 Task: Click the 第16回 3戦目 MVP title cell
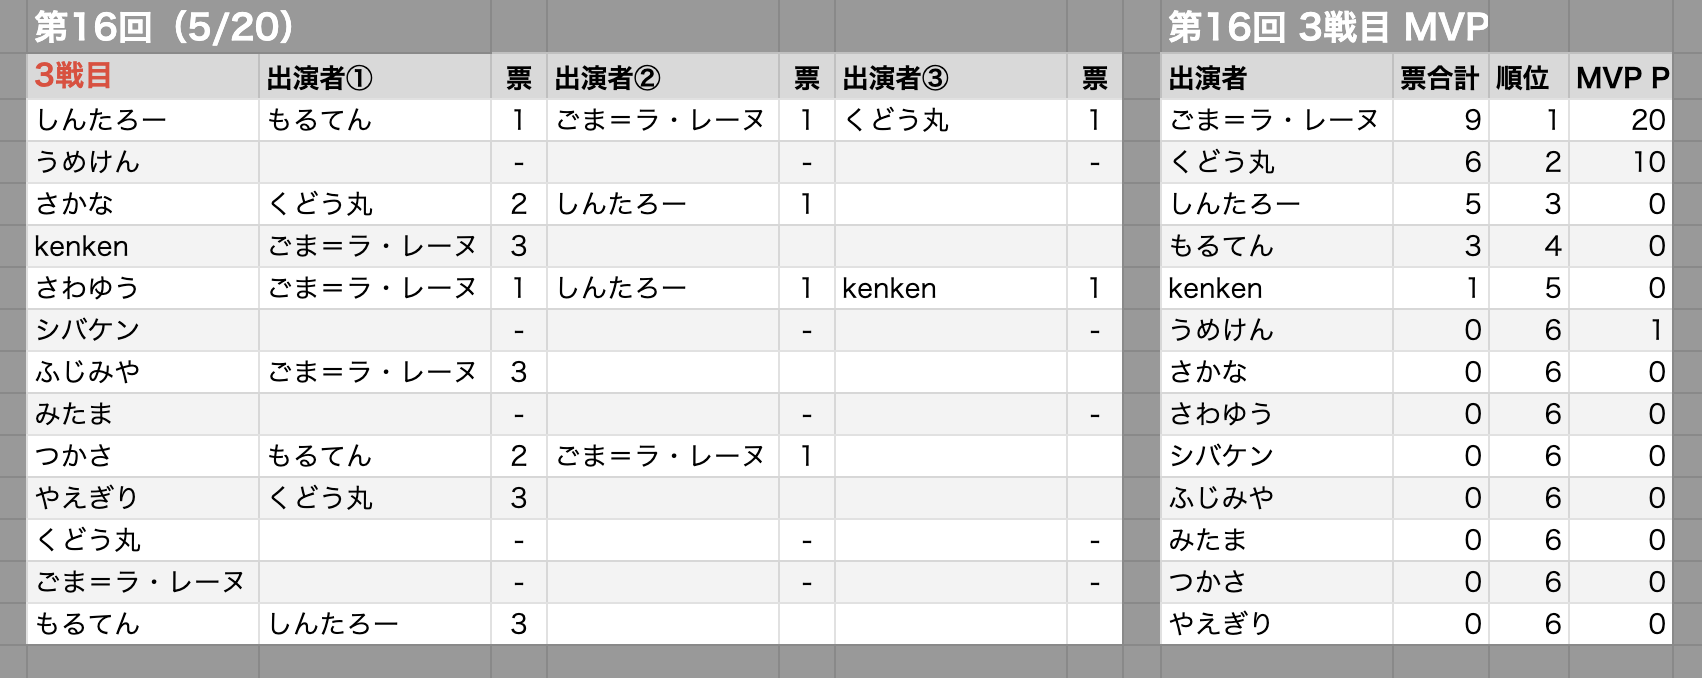[1327, 26]
